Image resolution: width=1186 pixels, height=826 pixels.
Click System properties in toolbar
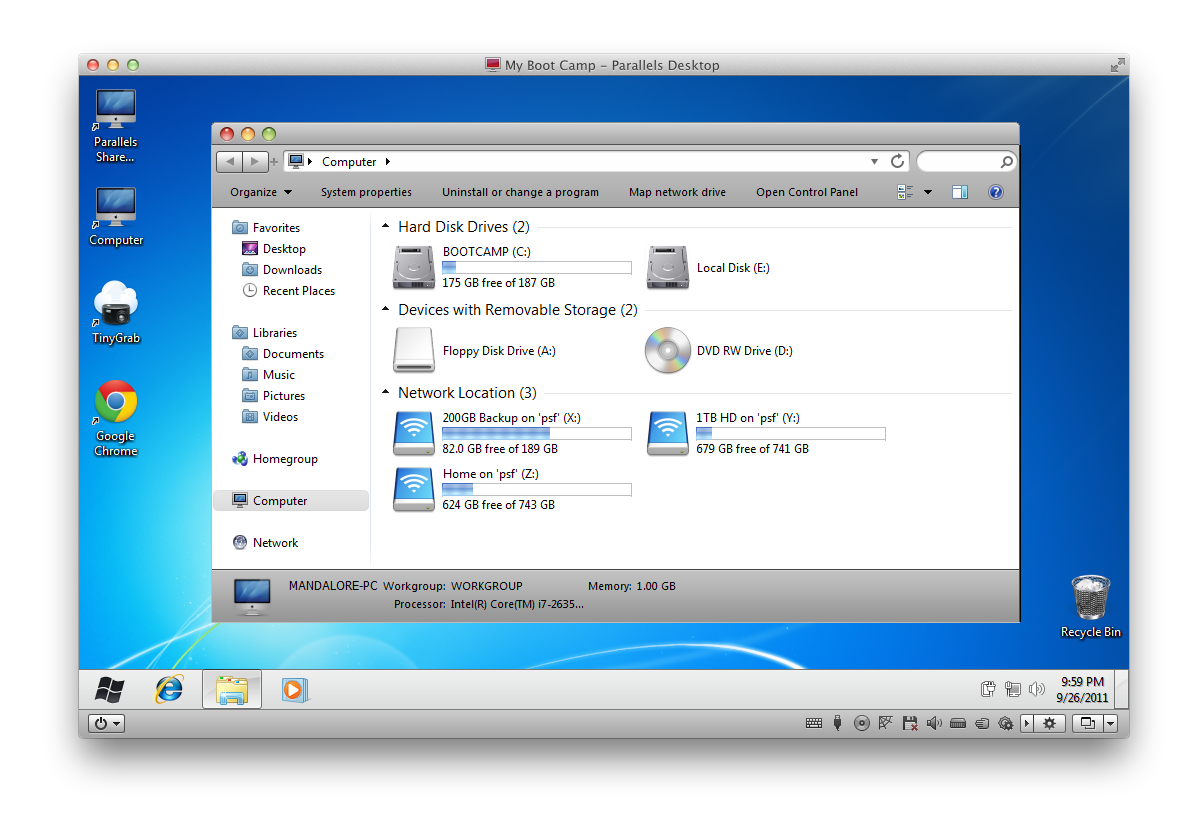coord(366,192)
